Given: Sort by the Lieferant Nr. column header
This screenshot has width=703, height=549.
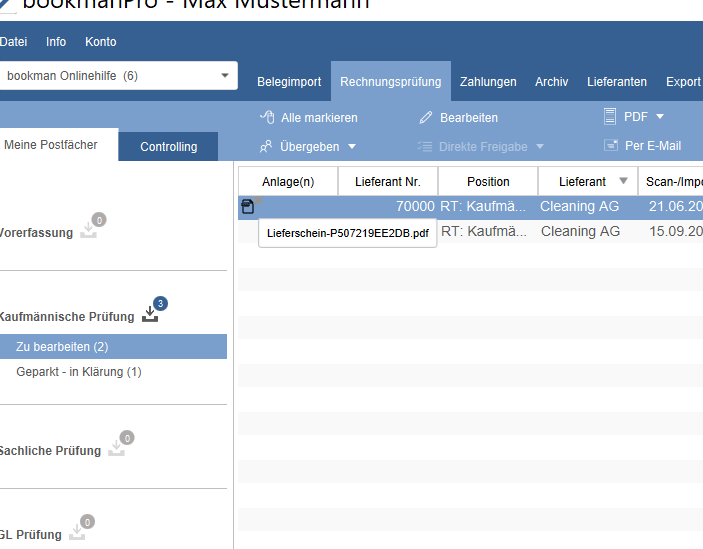Looking at the screenshot, I should point(388,182).
